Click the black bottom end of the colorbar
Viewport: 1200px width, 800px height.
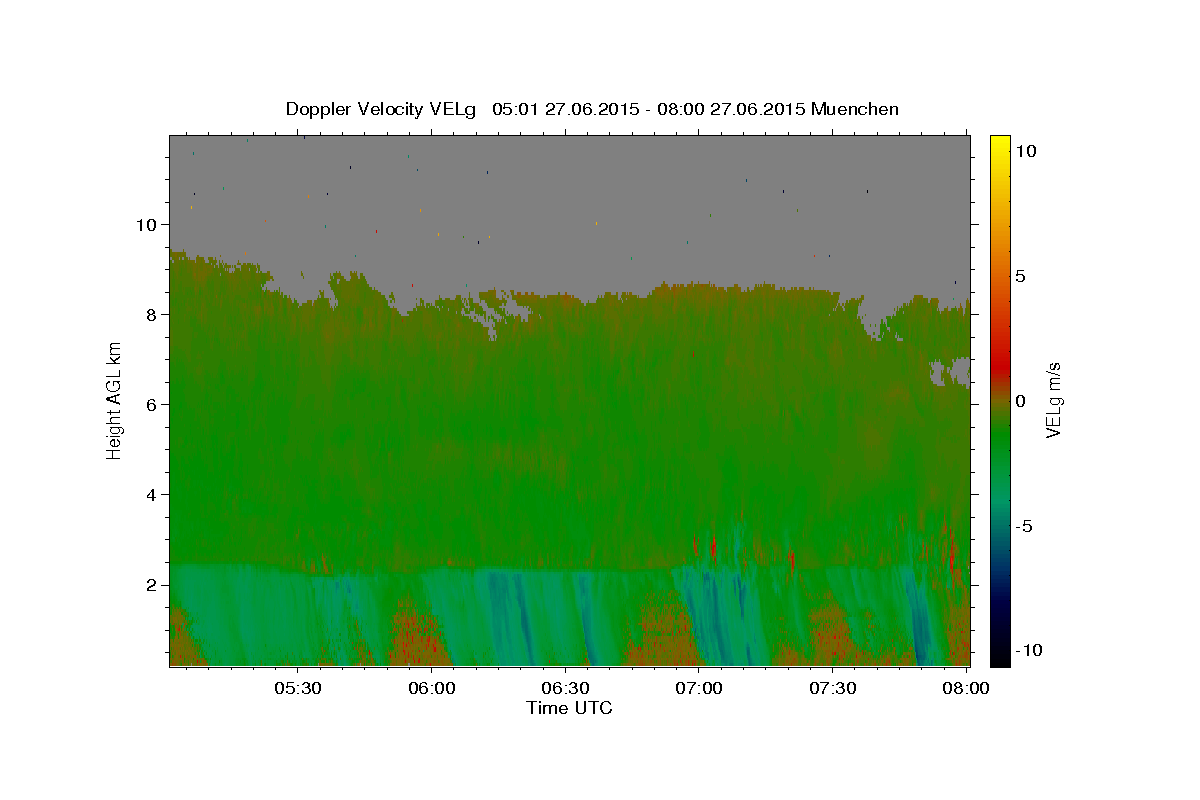(x=1000, y=656)
